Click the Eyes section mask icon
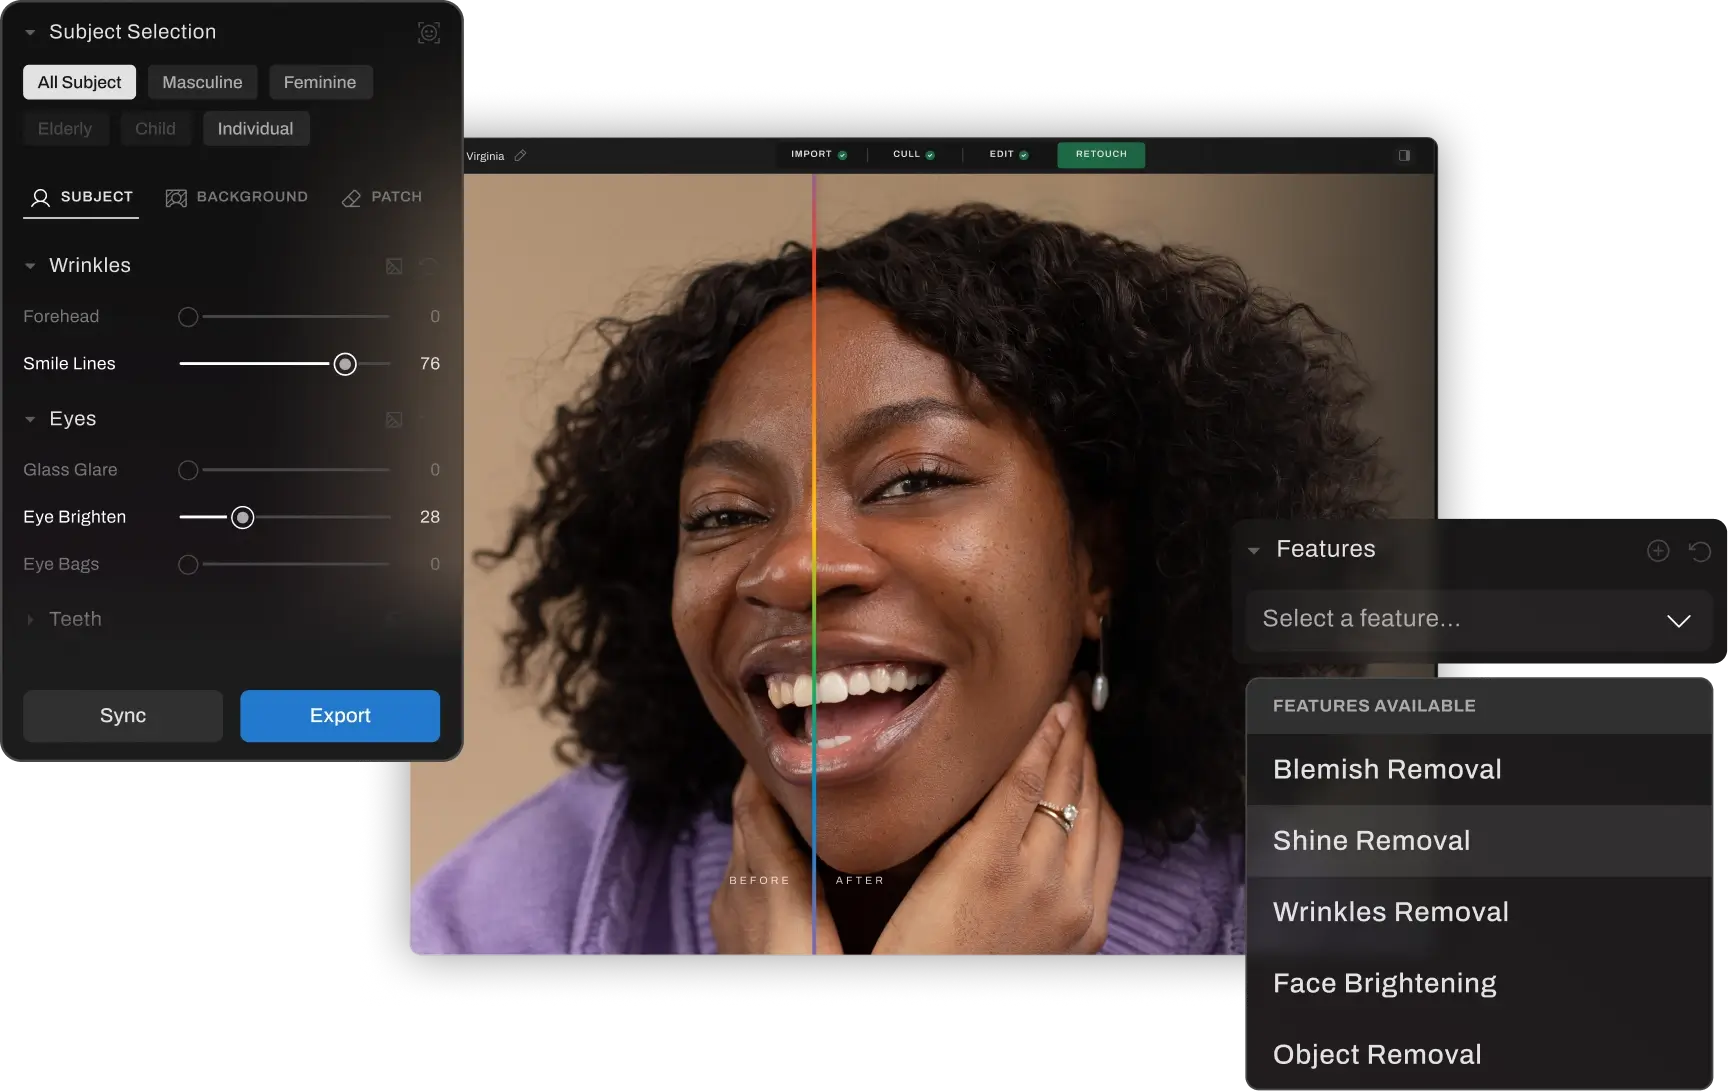This screenshot has width=1728, height=1091. coord(394,420)
